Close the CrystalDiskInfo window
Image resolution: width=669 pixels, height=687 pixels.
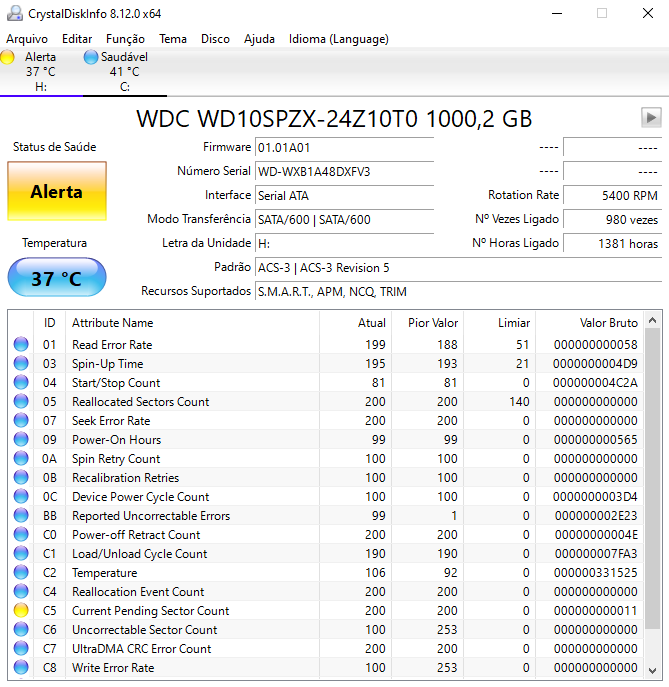648,13
